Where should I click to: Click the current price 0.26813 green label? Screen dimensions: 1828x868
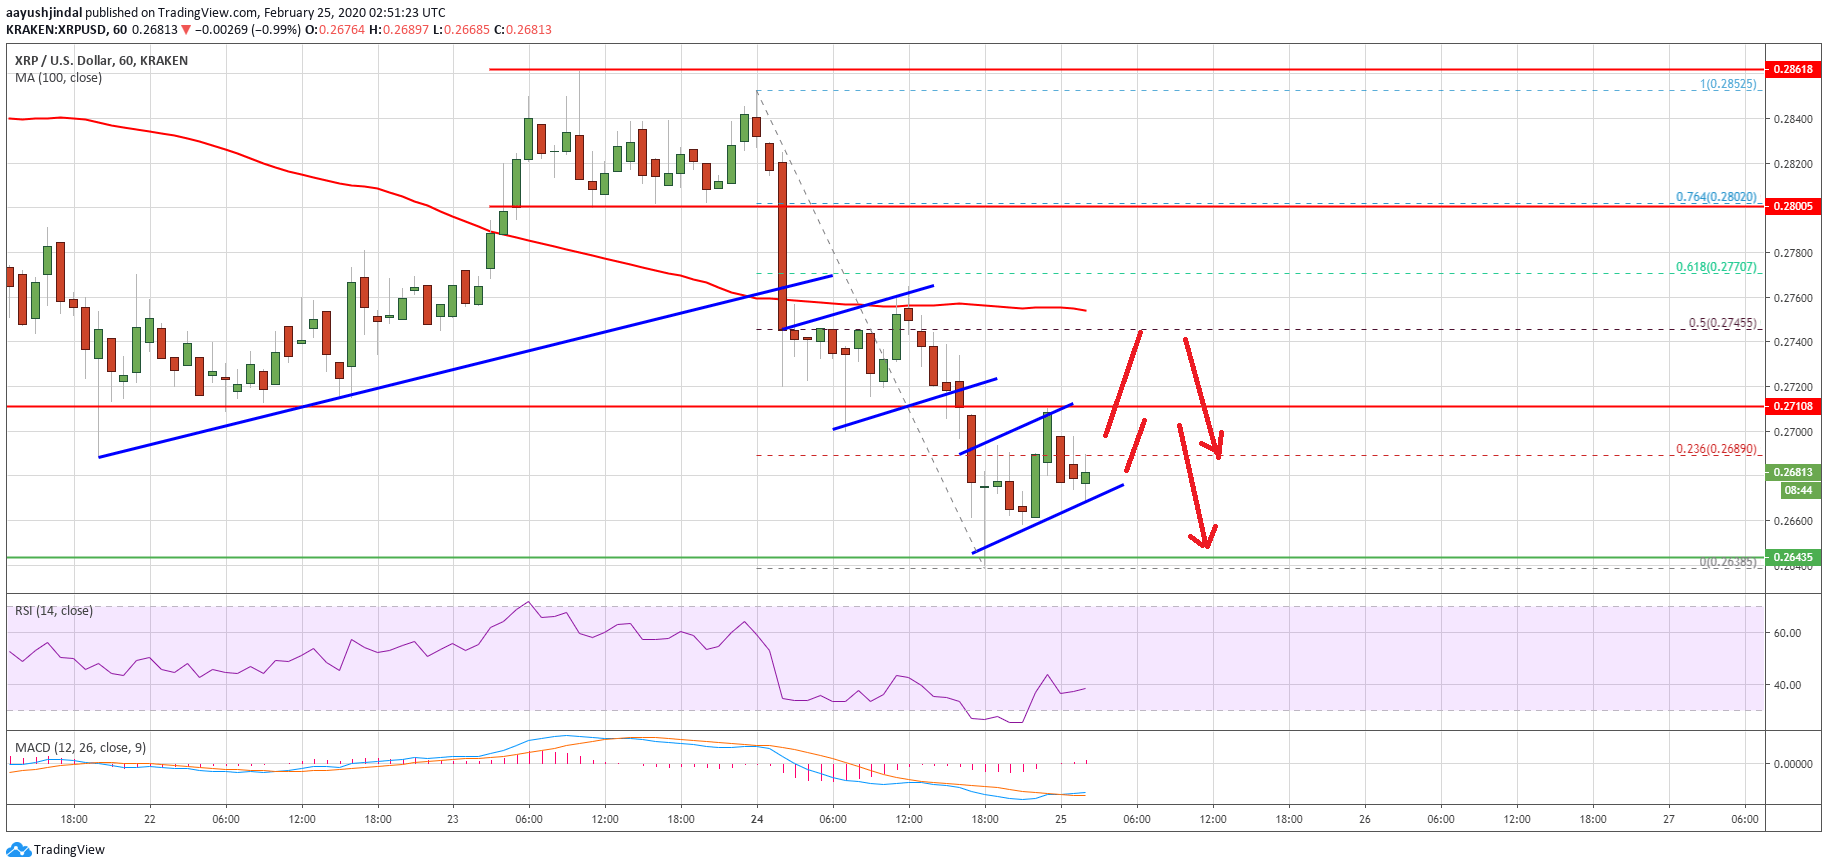click(x=1793, y=472)
